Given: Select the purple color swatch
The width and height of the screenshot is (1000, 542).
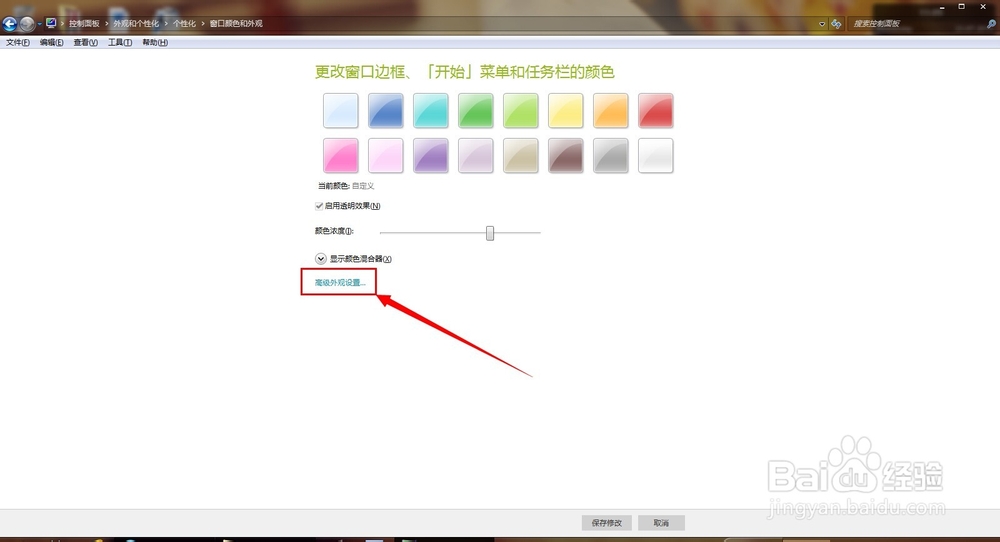Looking at the screenshot, I should (x=430, y=156).
